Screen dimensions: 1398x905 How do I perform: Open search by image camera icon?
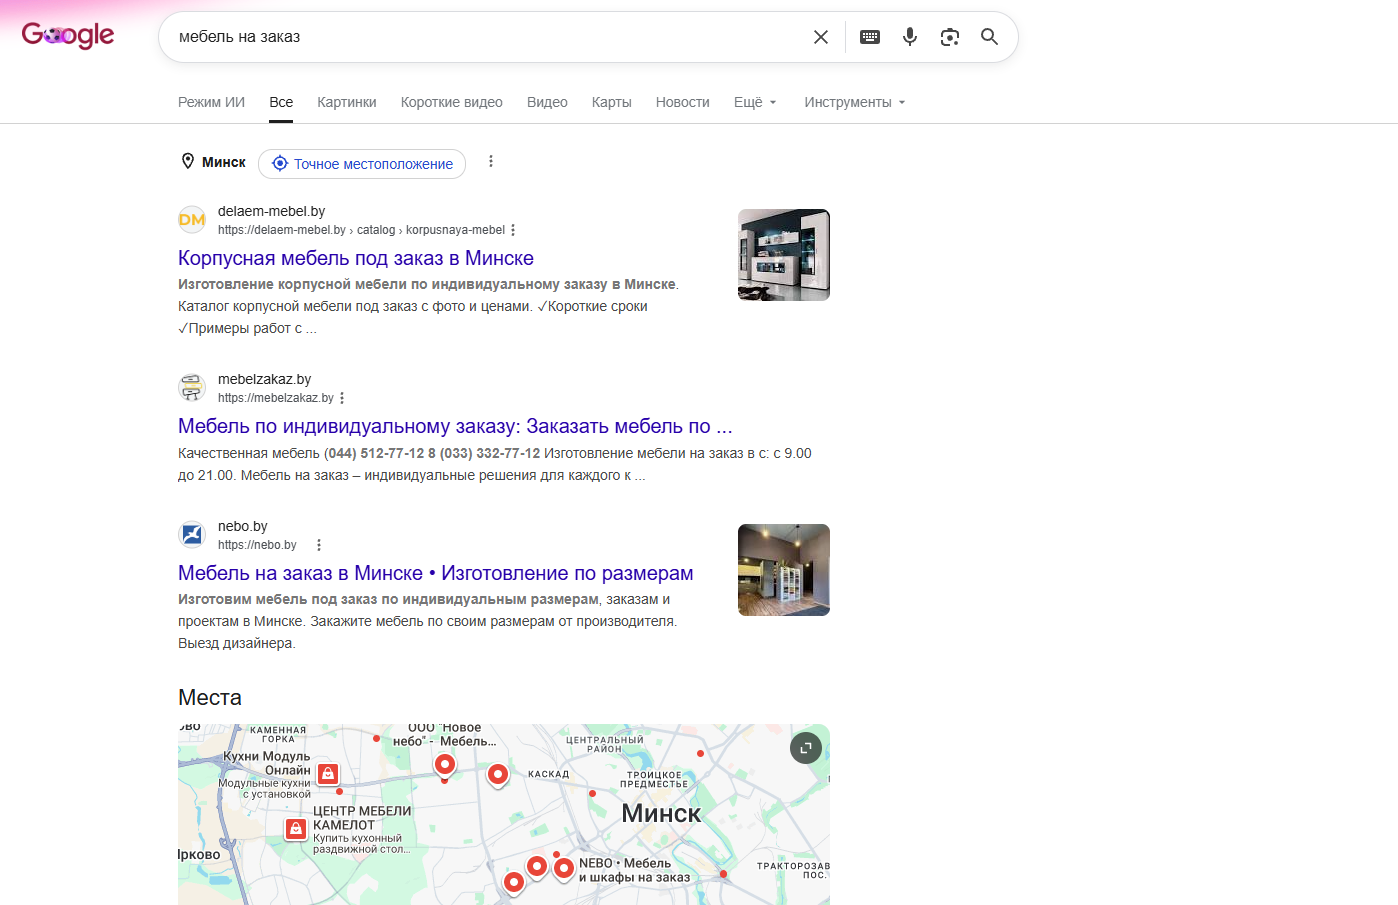[x=950, y=37]
